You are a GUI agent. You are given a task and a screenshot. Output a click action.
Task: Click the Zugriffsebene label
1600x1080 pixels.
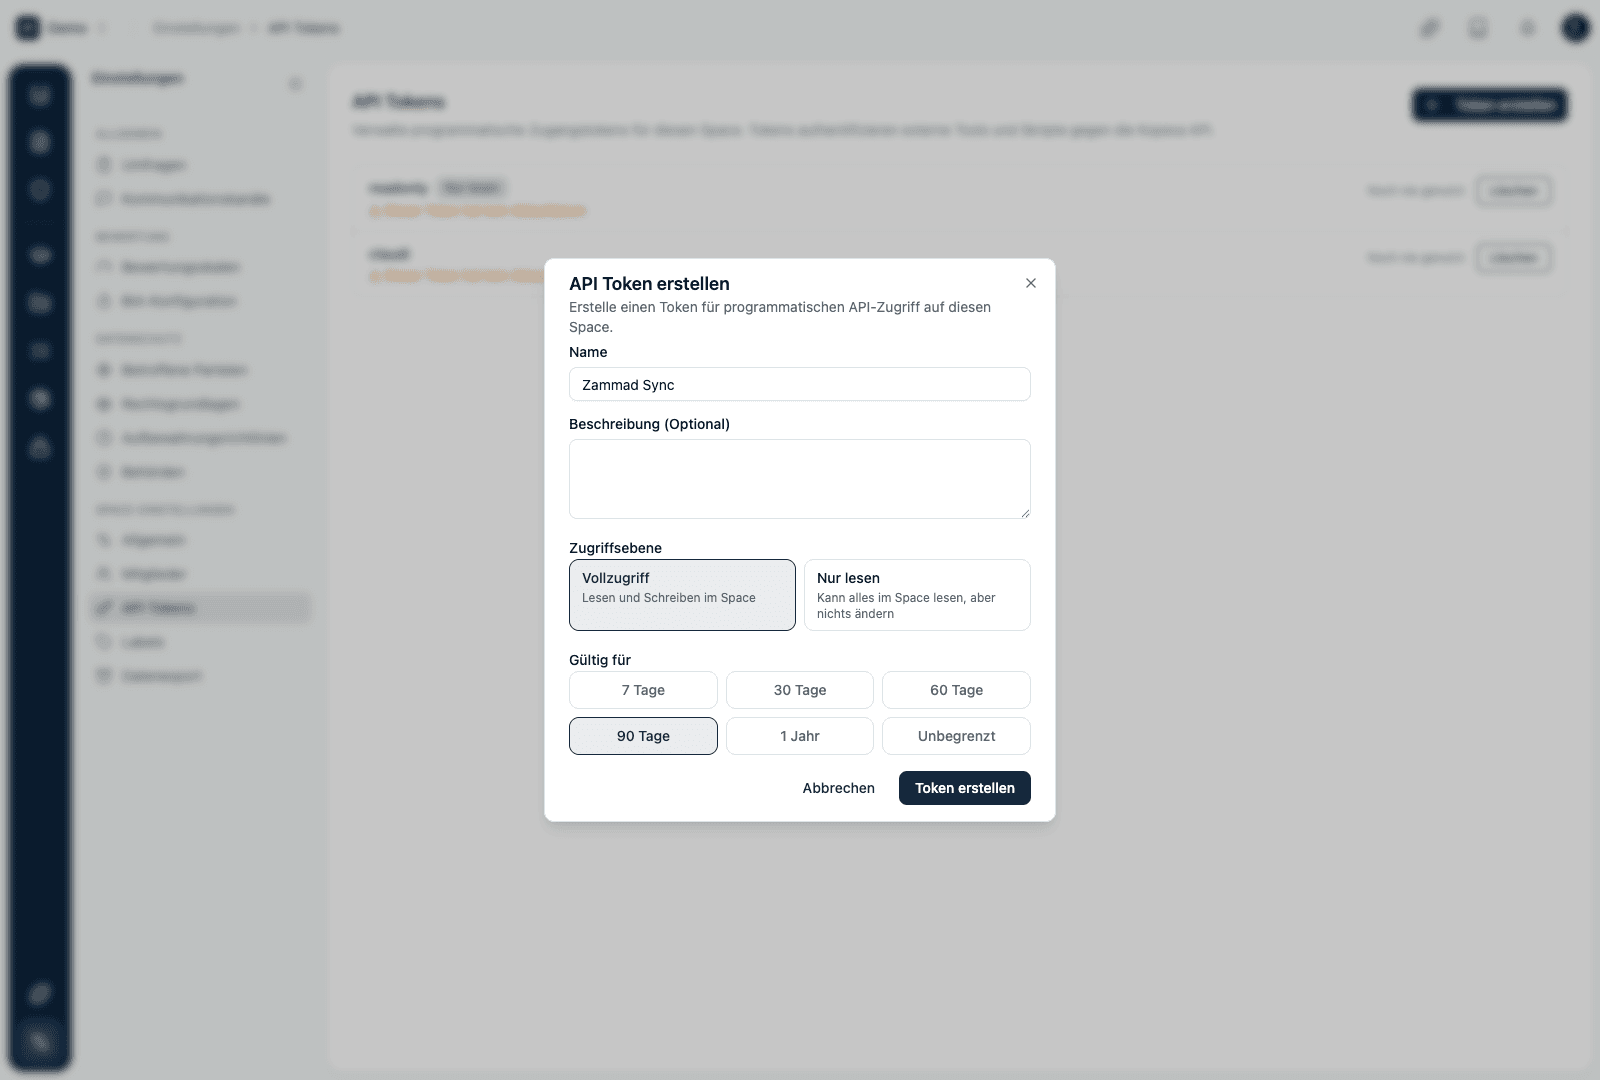(x=615, y=548)
